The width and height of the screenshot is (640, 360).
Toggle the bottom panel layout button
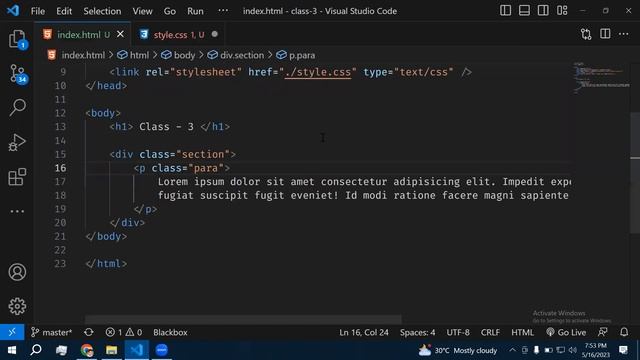pos(524,11)
